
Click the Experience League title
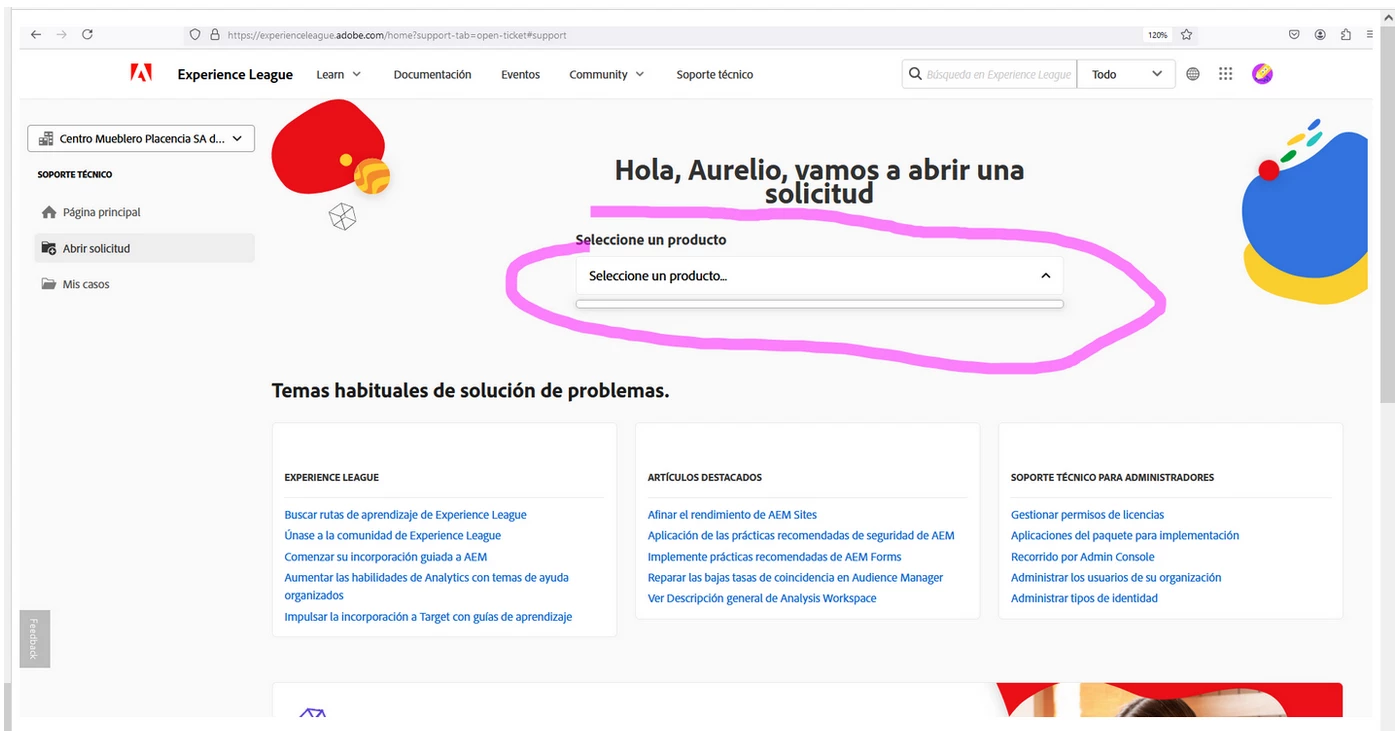tap(235, 74)
